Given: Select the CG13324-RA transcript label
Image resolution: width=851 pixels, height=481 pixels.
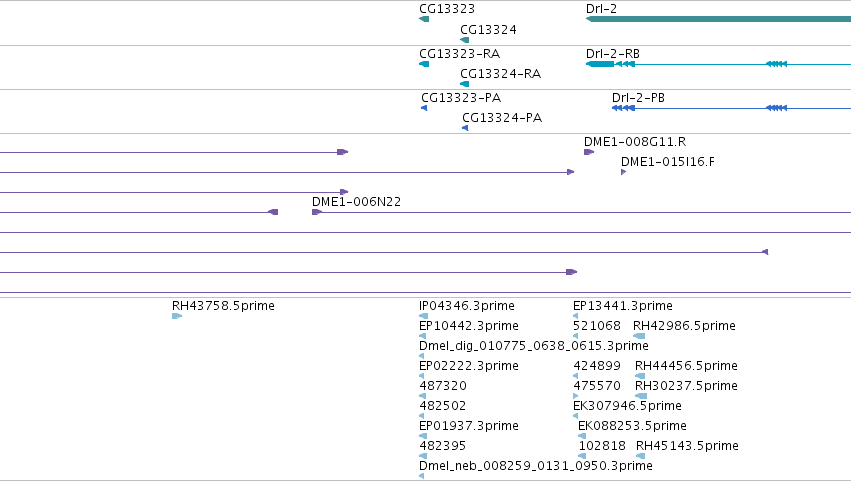Looking at the screenshot, I should tap(500, 74).
